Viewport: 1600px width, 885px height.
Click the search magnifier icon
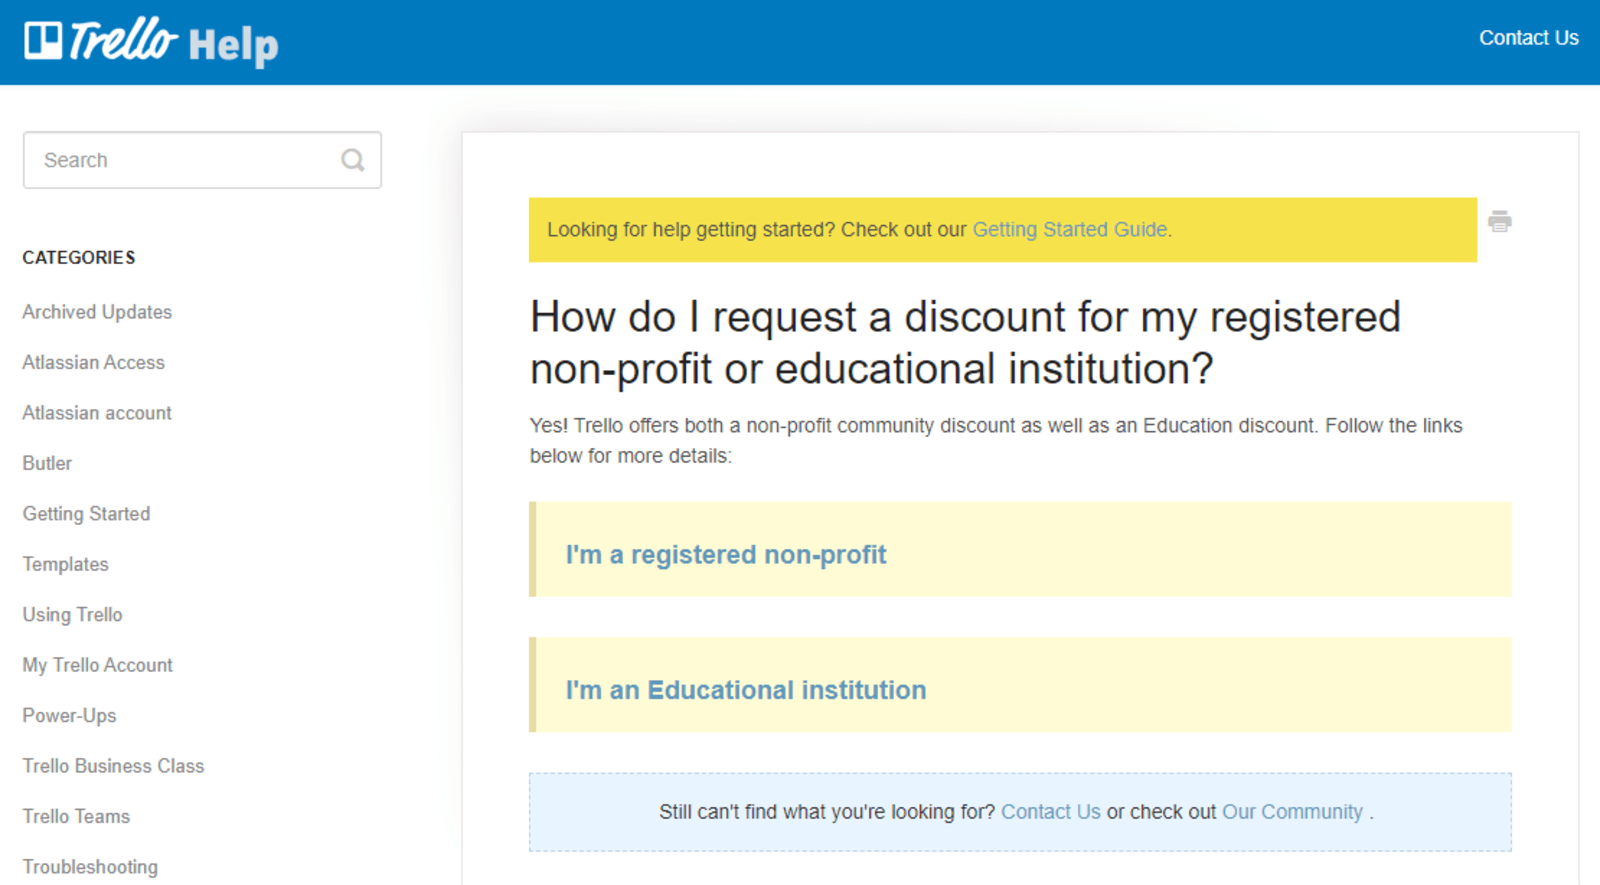[352, 159]
